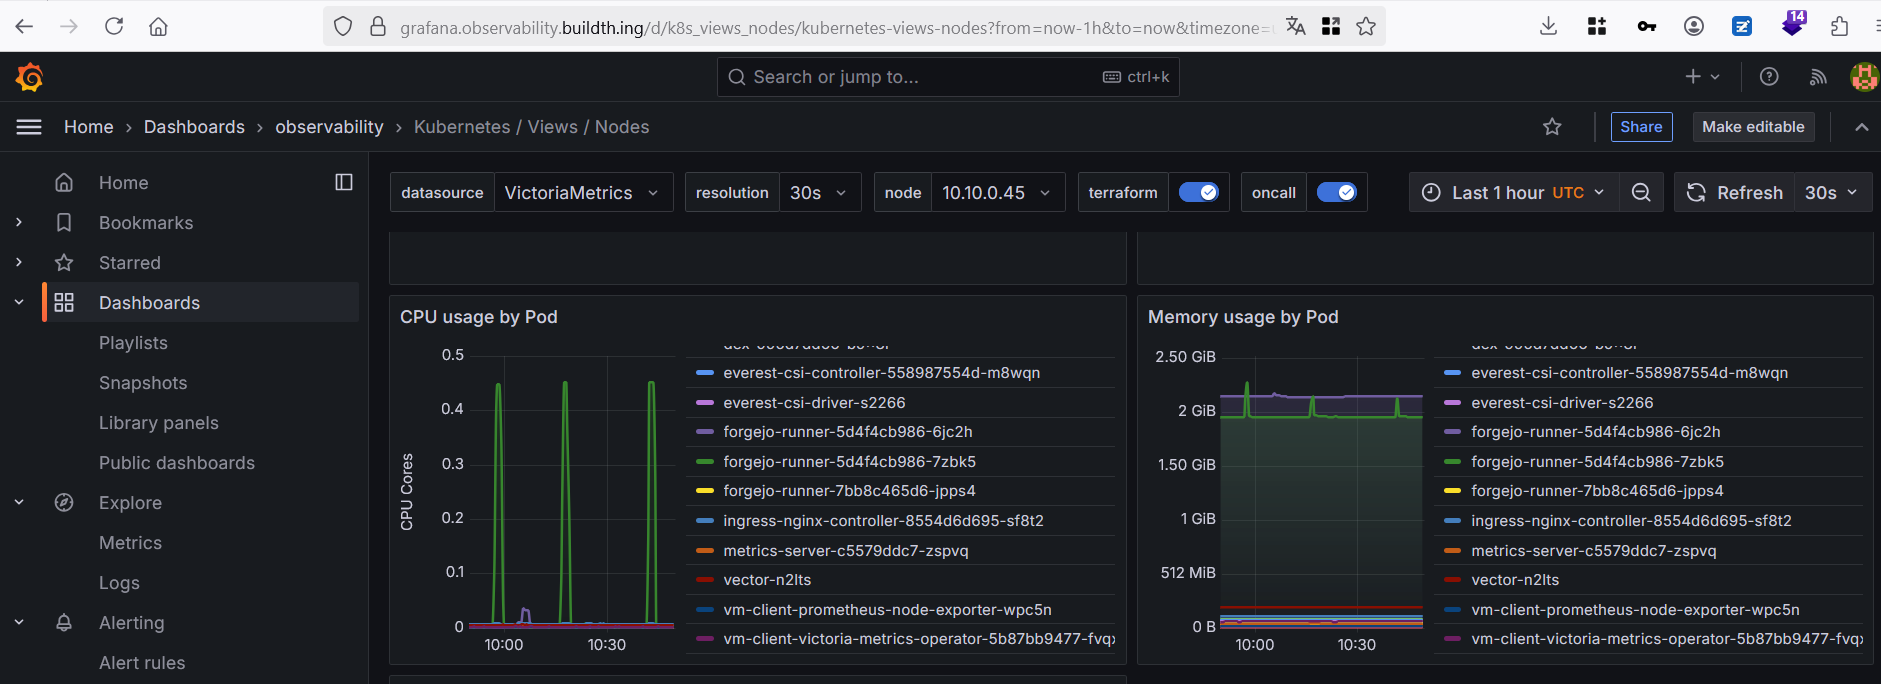Dock or undock the sidebar menu
1881x684 pixels.
(344, 182)
